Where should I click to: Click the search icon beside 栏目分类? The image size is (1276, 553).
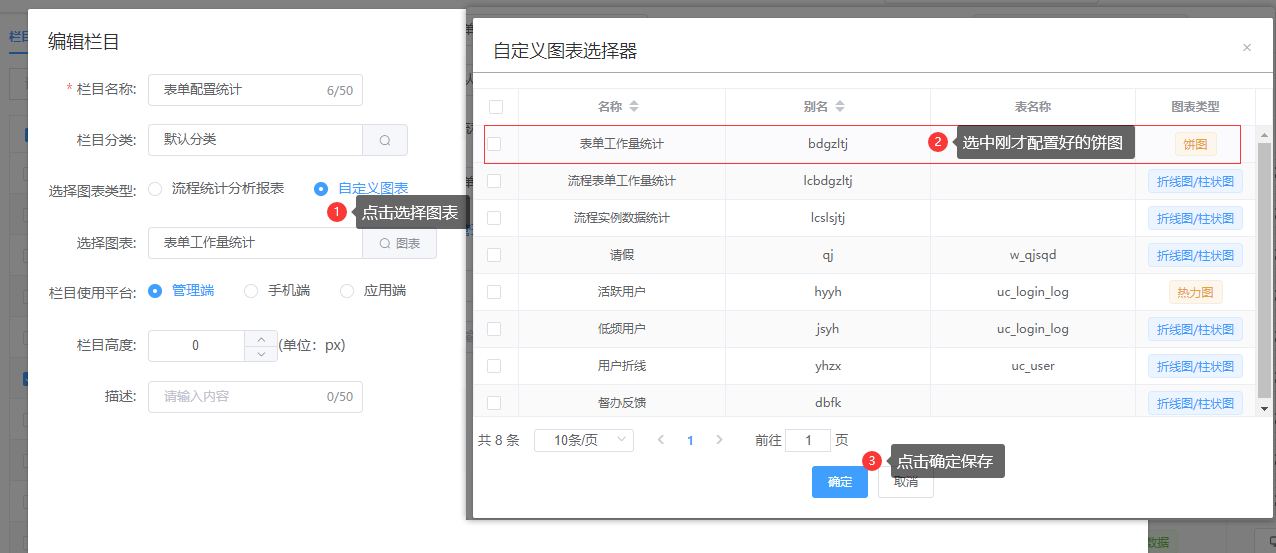(x=385, y=140)
